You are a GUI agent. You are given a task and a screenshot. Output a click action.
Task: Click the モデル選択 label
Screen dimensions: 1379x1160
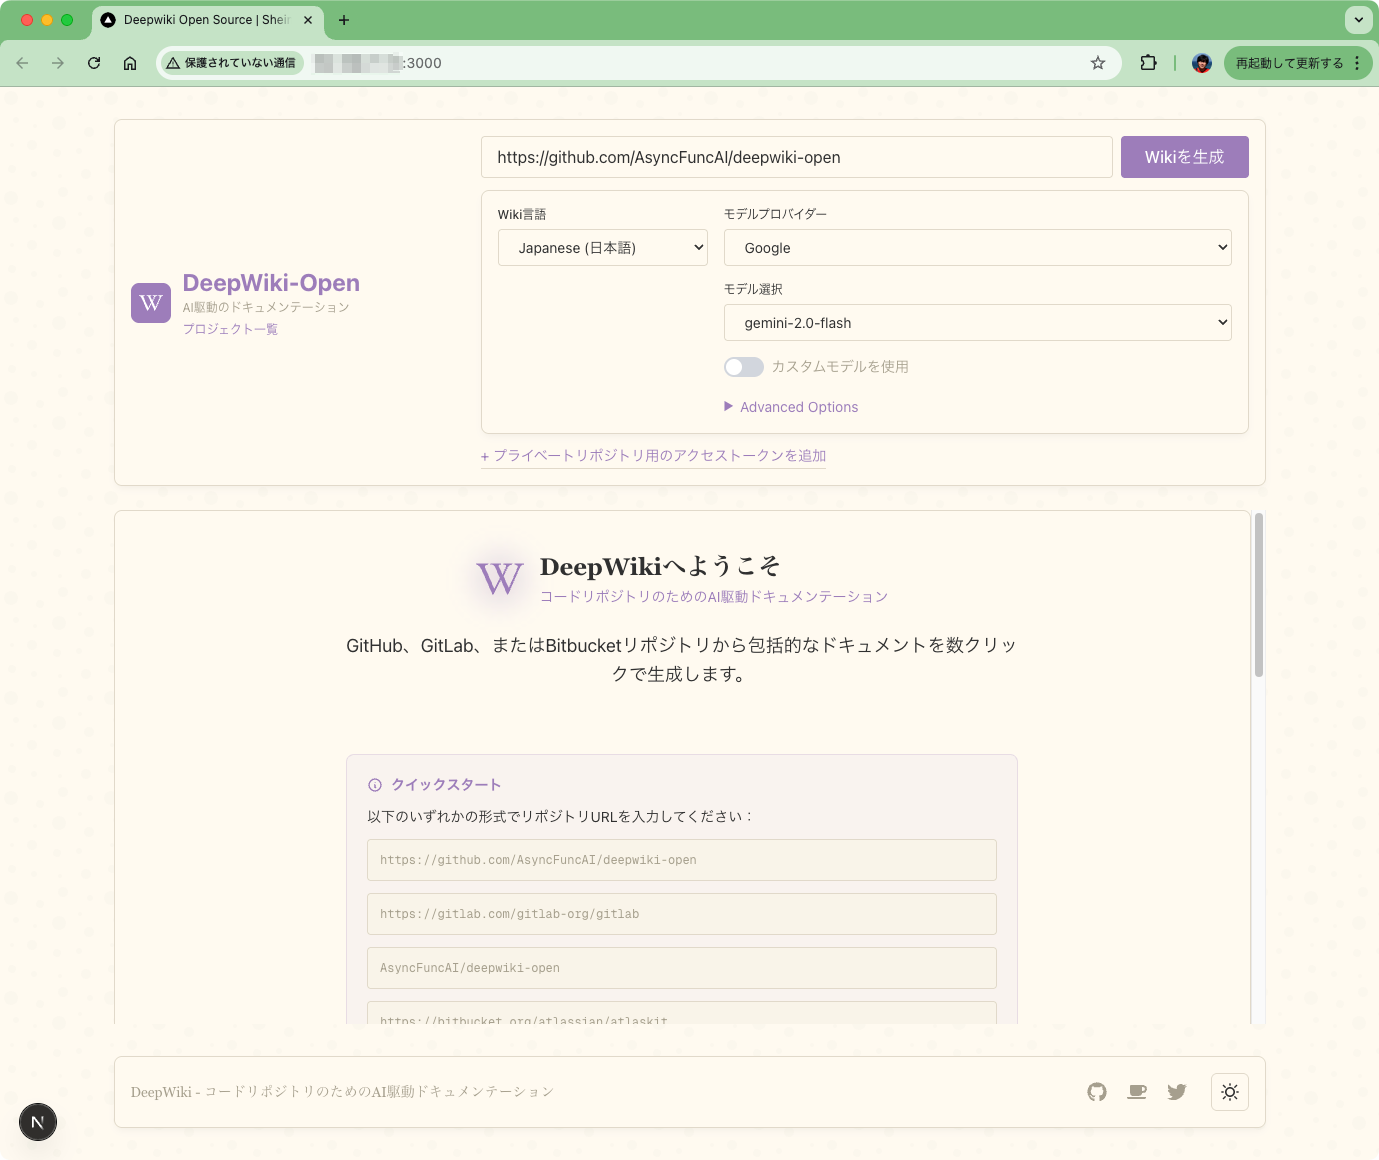[x=753, y=289]
